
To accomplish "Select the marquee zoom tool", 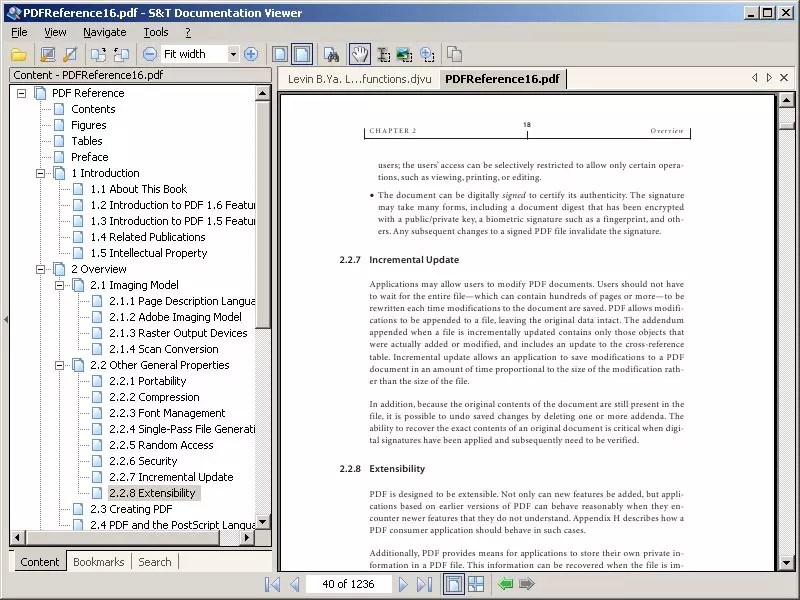I will tap(427, 54).
